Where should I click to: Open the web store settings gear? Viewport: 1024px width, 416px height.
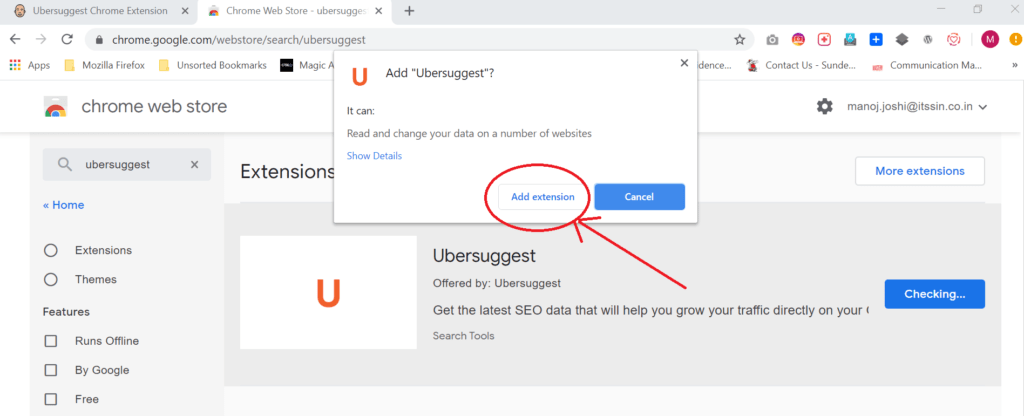pos(825,106)
